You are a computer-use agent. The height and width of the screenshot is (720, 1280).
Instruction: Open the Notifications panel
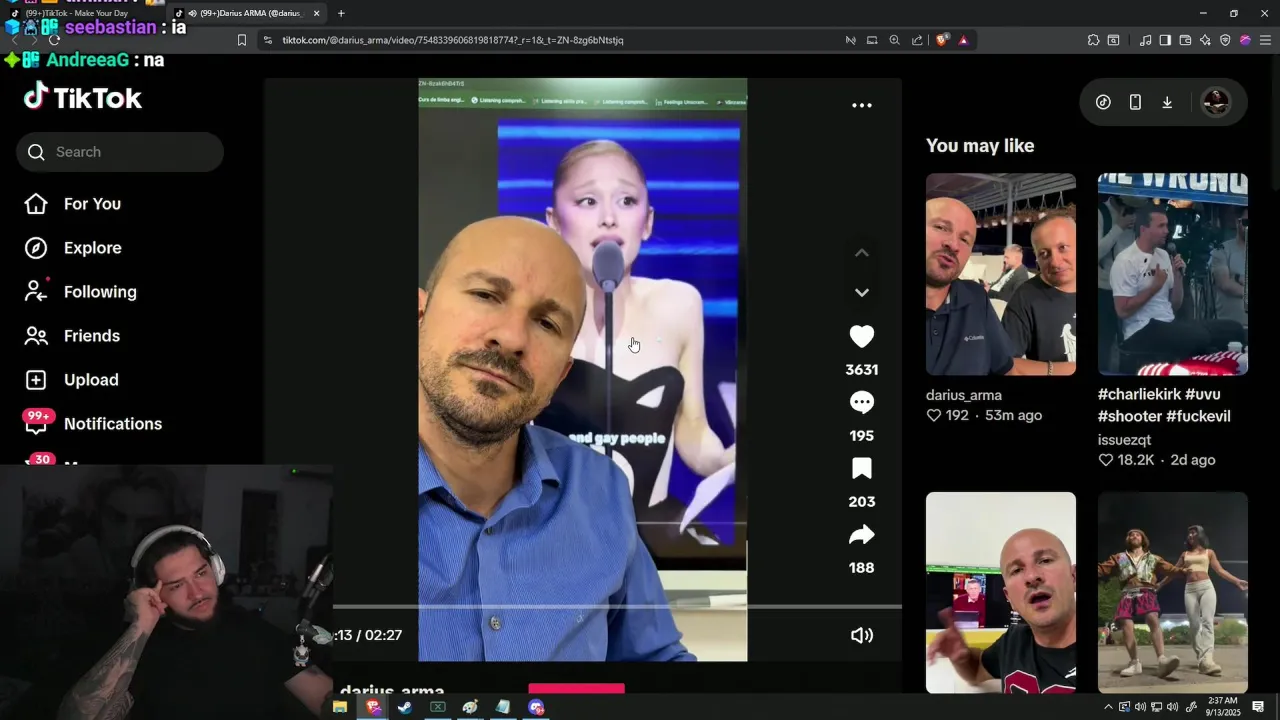pyautogui.click(x=92, y=424)
